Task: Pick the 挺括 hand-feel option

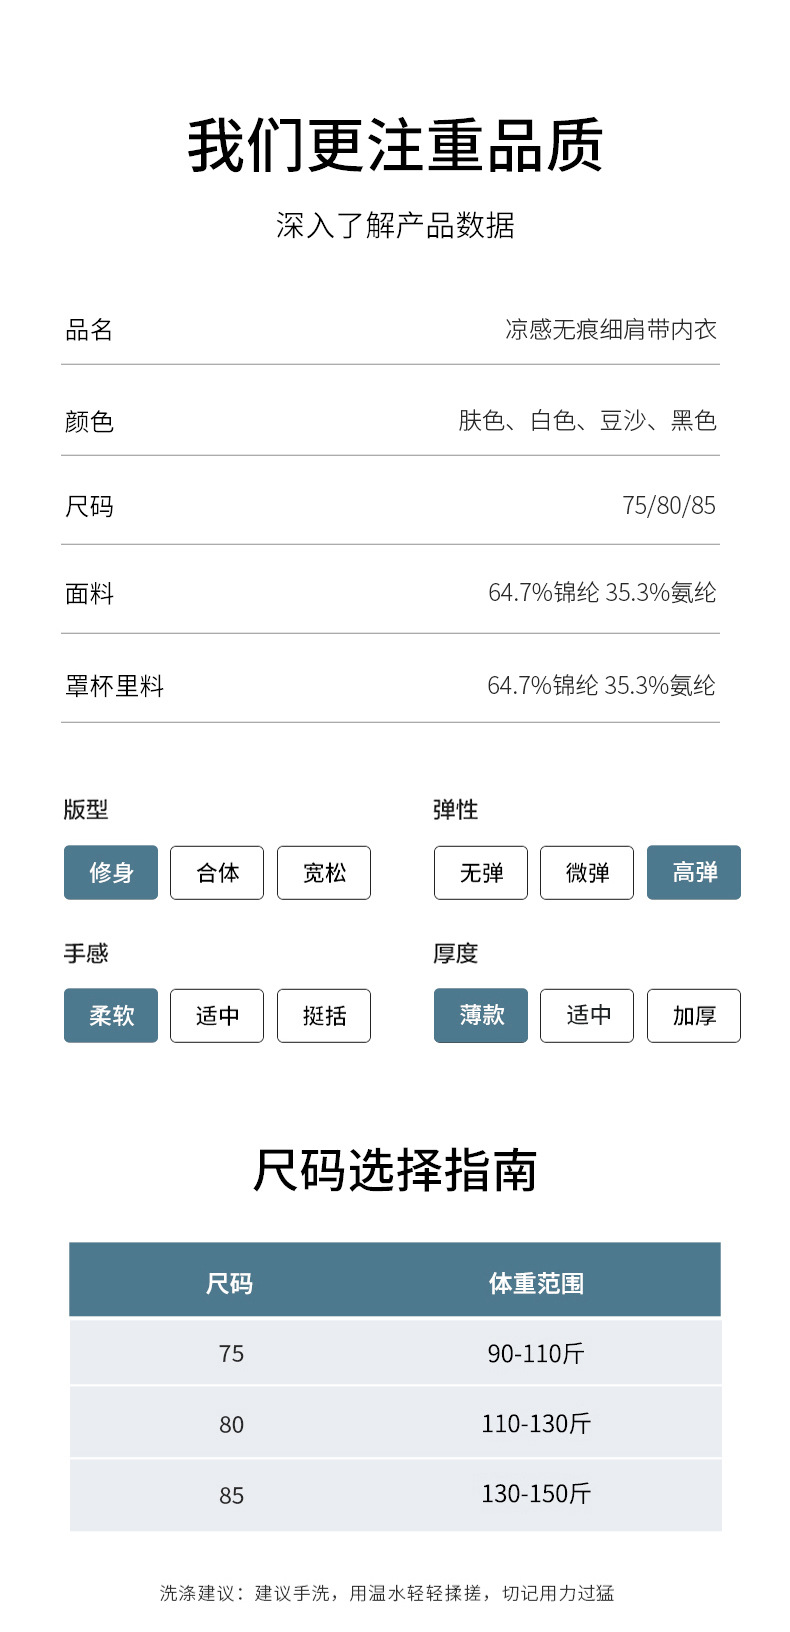Action: (324, 1016)
